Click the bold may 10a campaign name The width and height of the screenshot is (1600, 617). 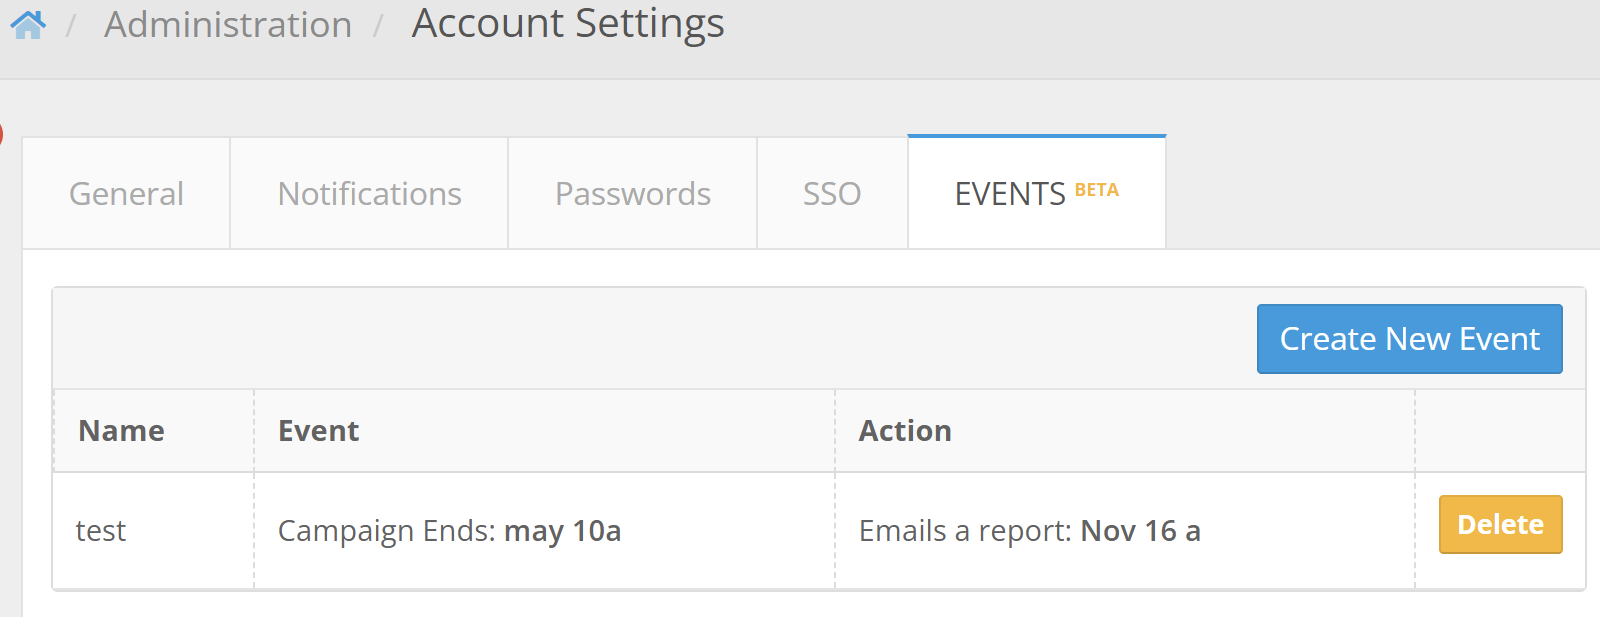pos(562,531)
